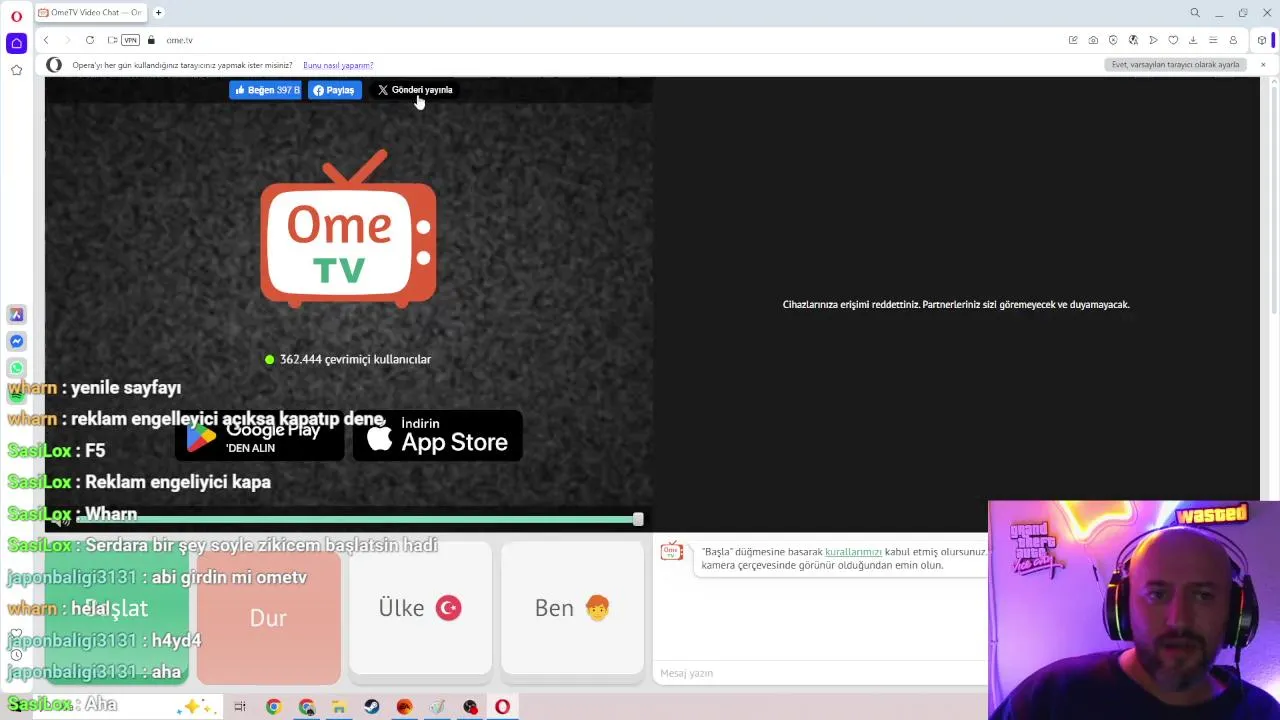Open the Google Play download badge
The image size is (1280, 720).
click(259, 437)
